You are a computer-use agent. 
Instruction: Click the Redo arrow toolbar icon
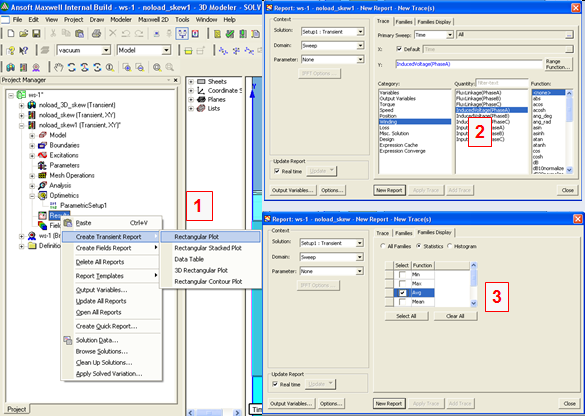tap(139, 34)
